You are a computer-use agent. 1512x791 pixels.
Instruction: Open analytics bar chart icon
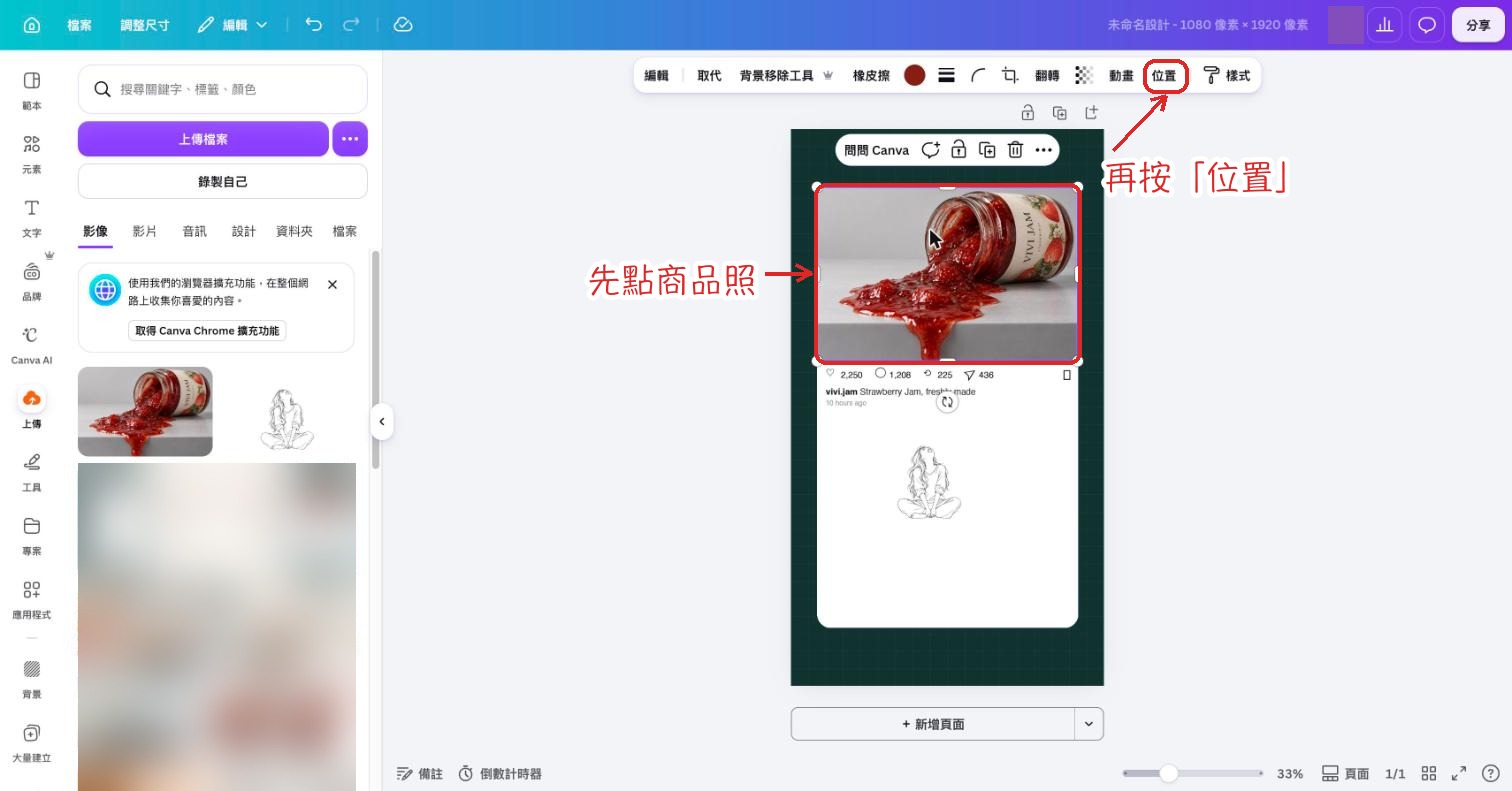1385,25
